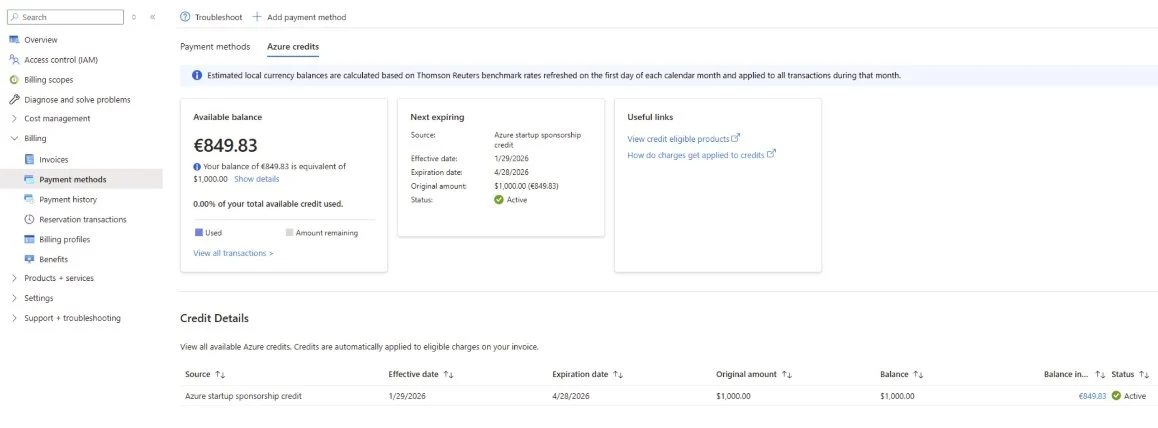The height and width of the screenshot is (428, 1158).
Task: Click the Access control (IAM) people icon
Action: (13, 60)
